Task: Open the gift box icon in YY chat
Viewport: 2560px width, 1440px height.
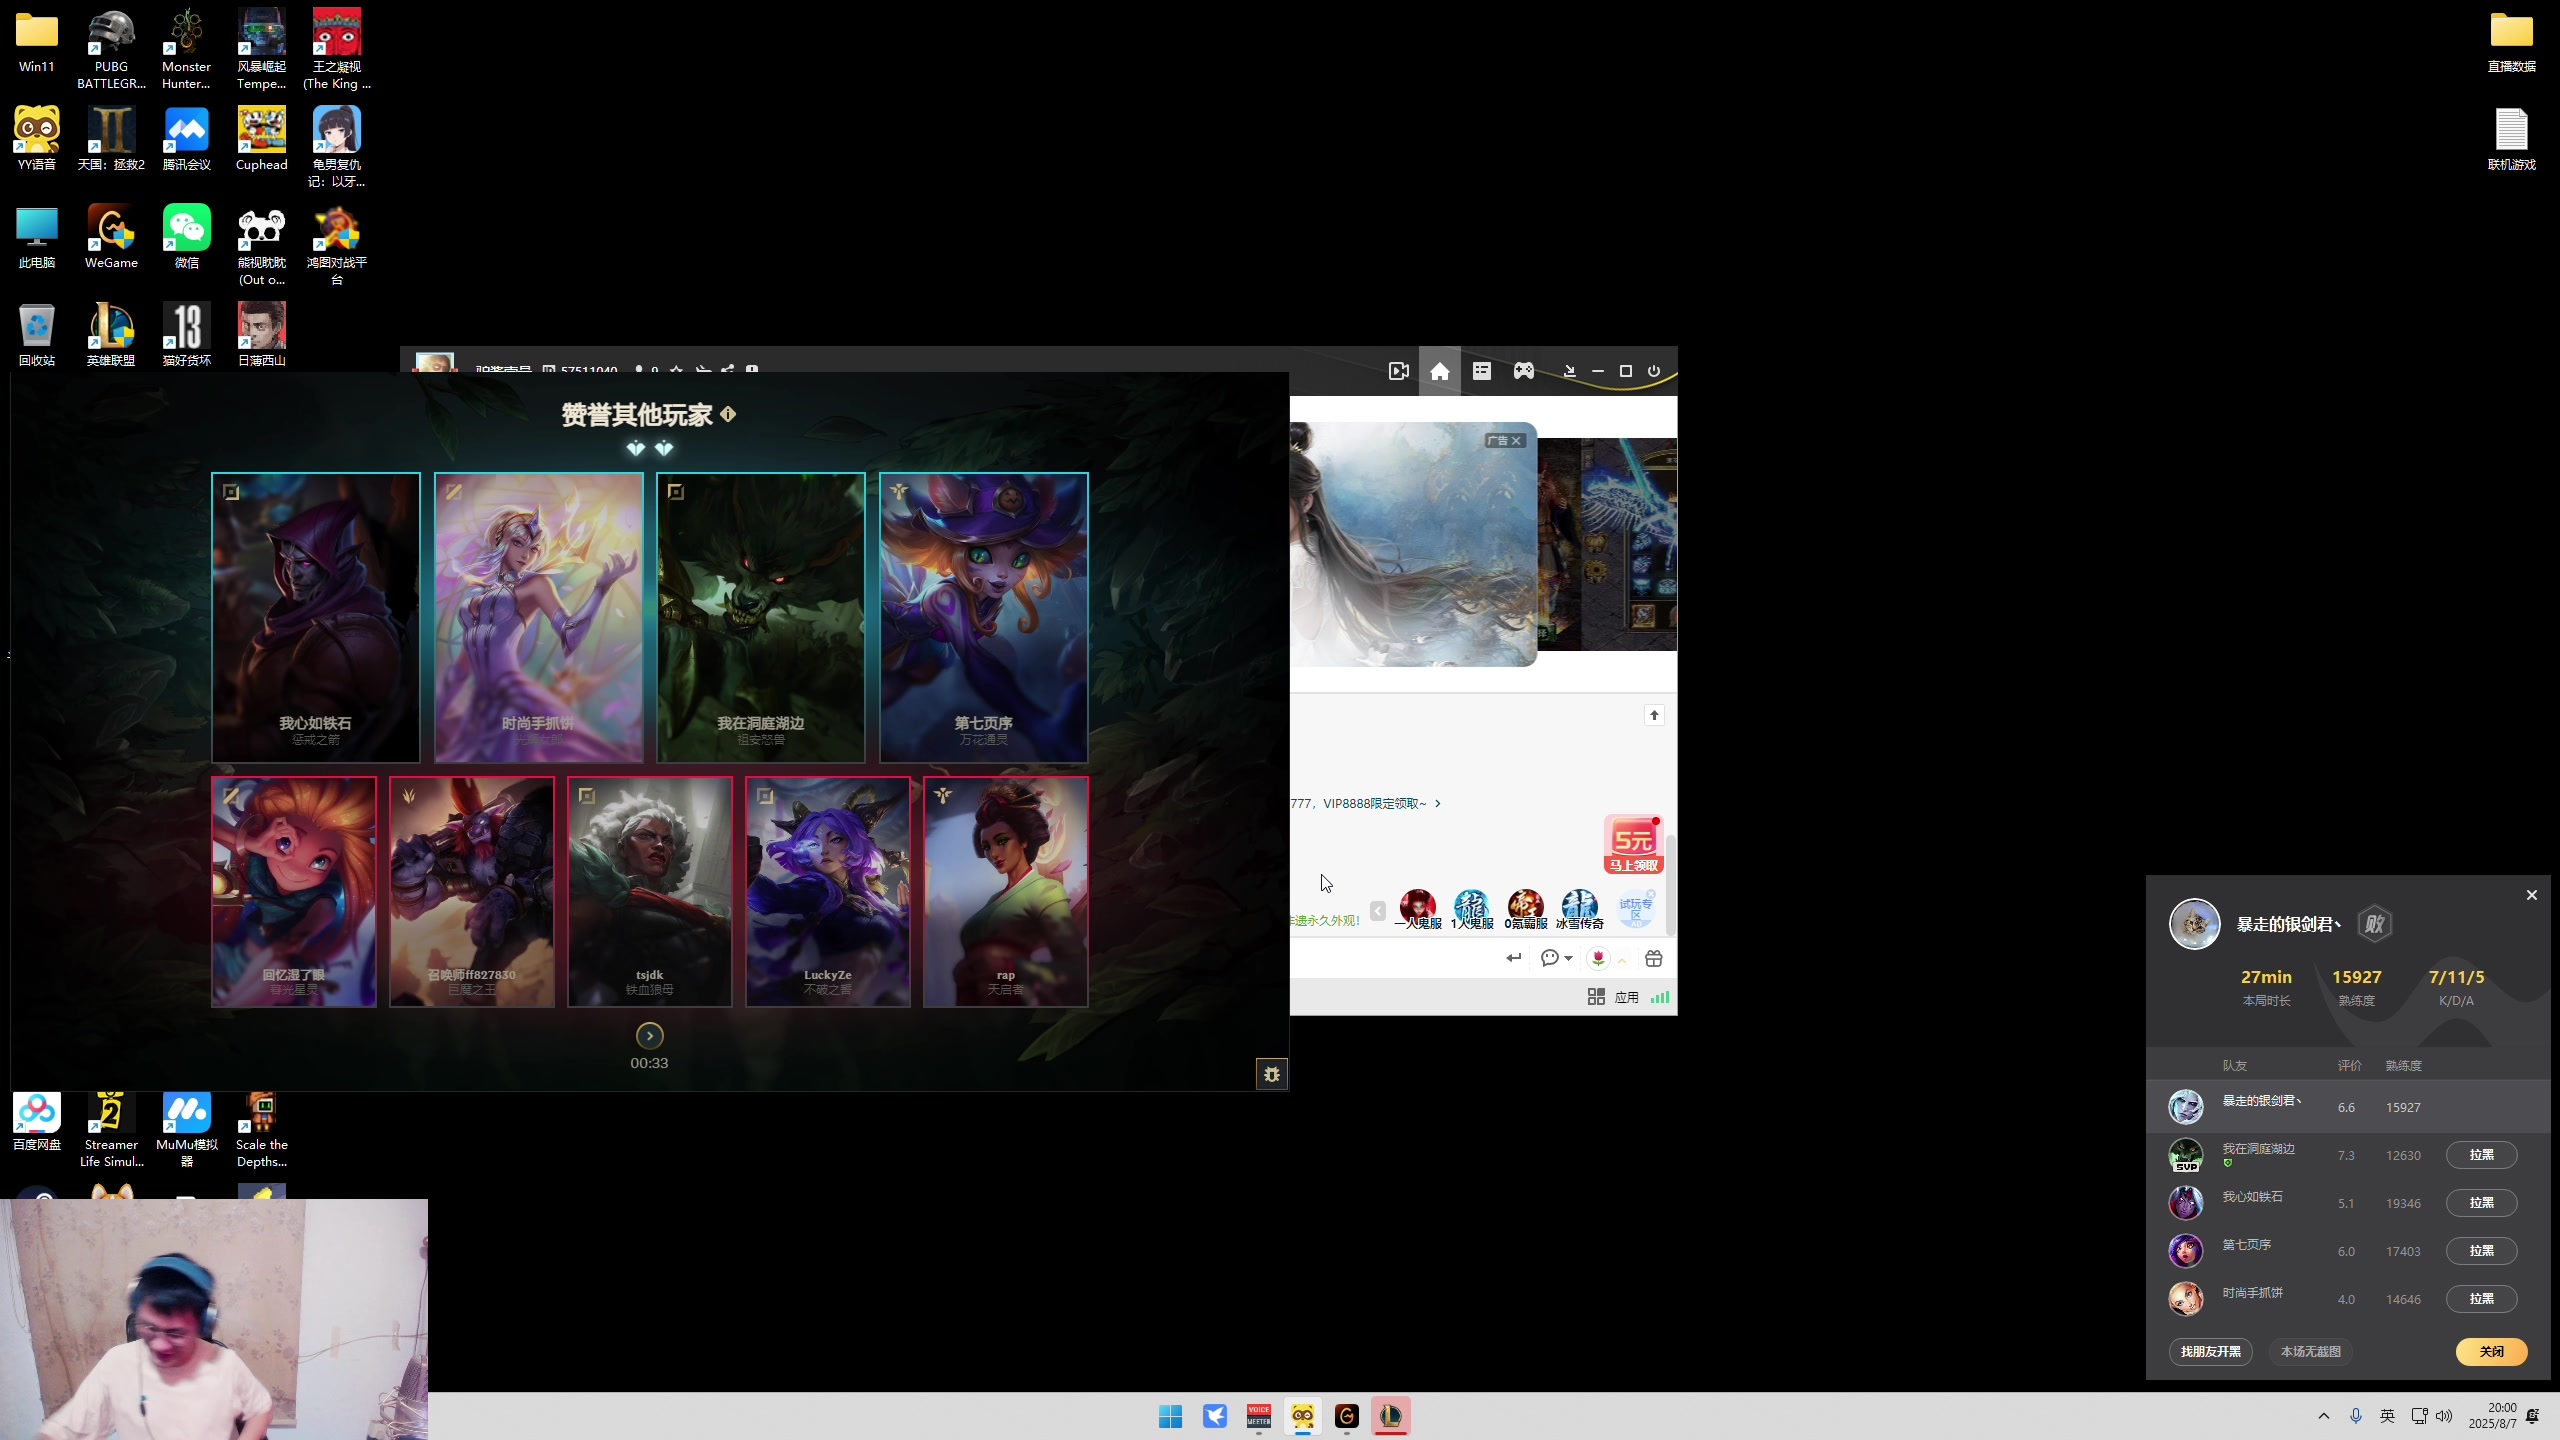Action: [x=1654, y=958]
